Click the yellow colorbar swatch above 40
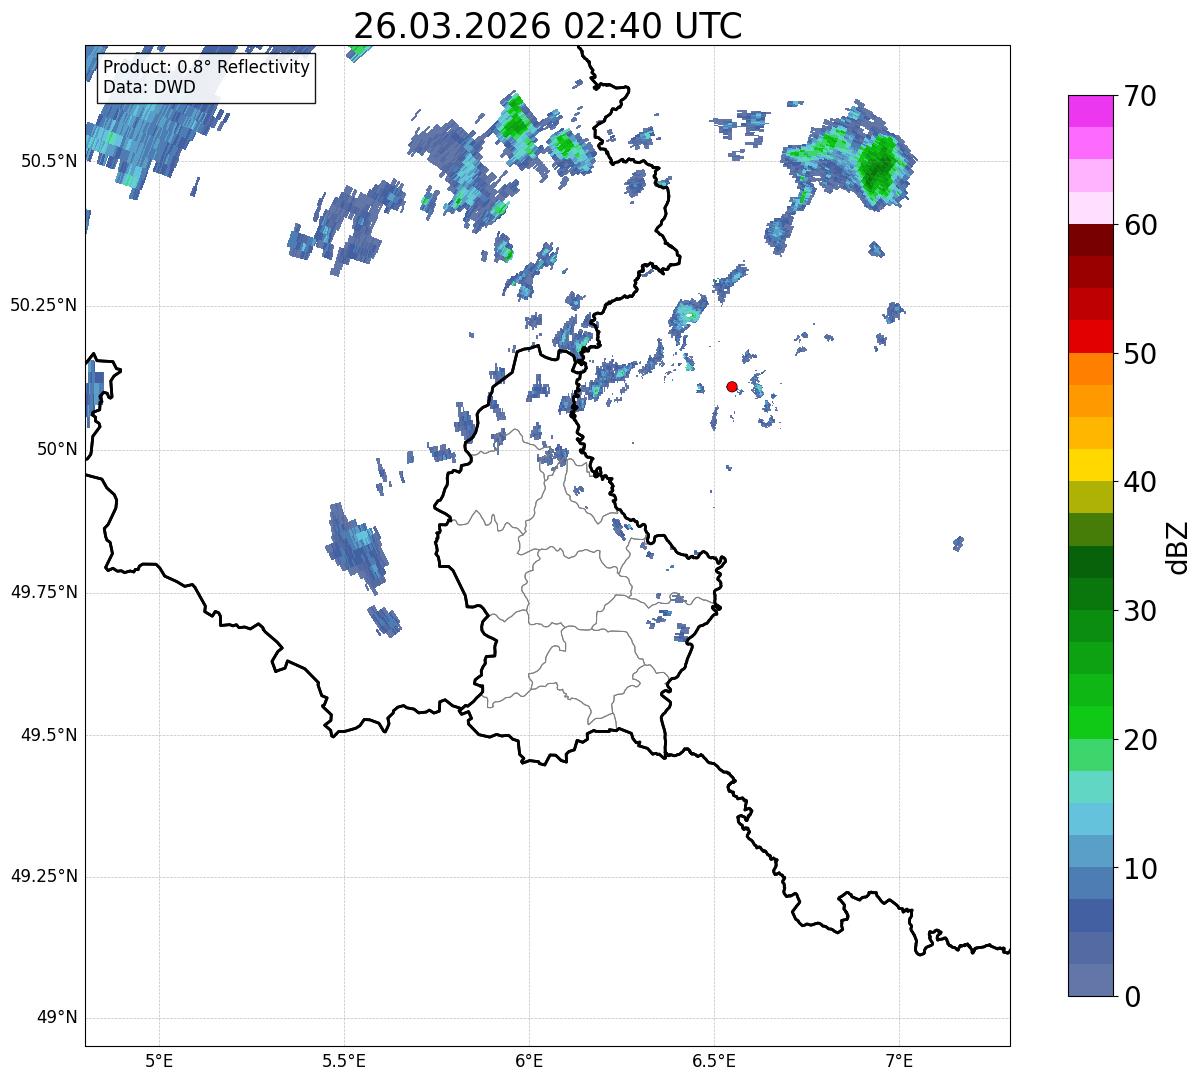This screenshot has width=1202, height=1081. 1091,465
